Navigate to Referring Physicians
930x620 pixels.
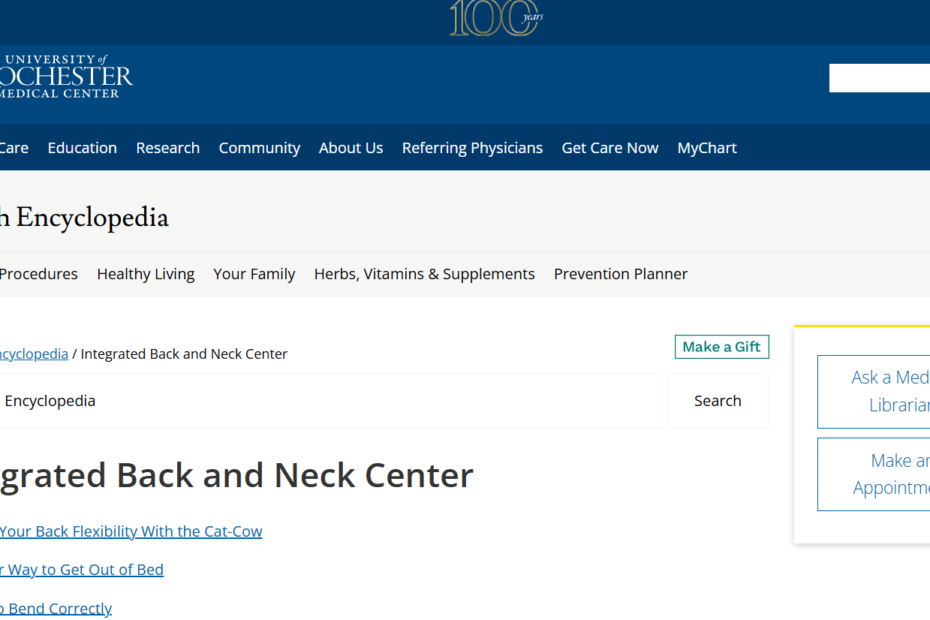[472, 148]
